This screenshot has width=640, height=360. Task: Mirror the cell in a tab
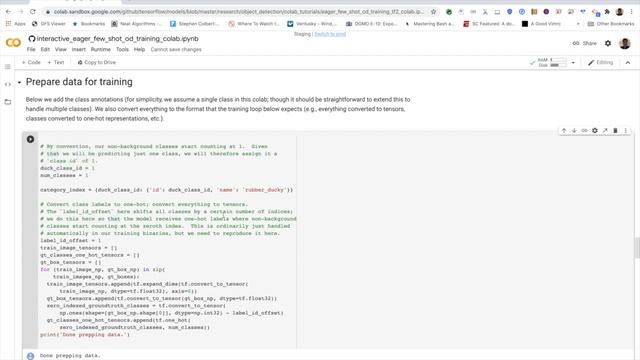tap(605, 131)
